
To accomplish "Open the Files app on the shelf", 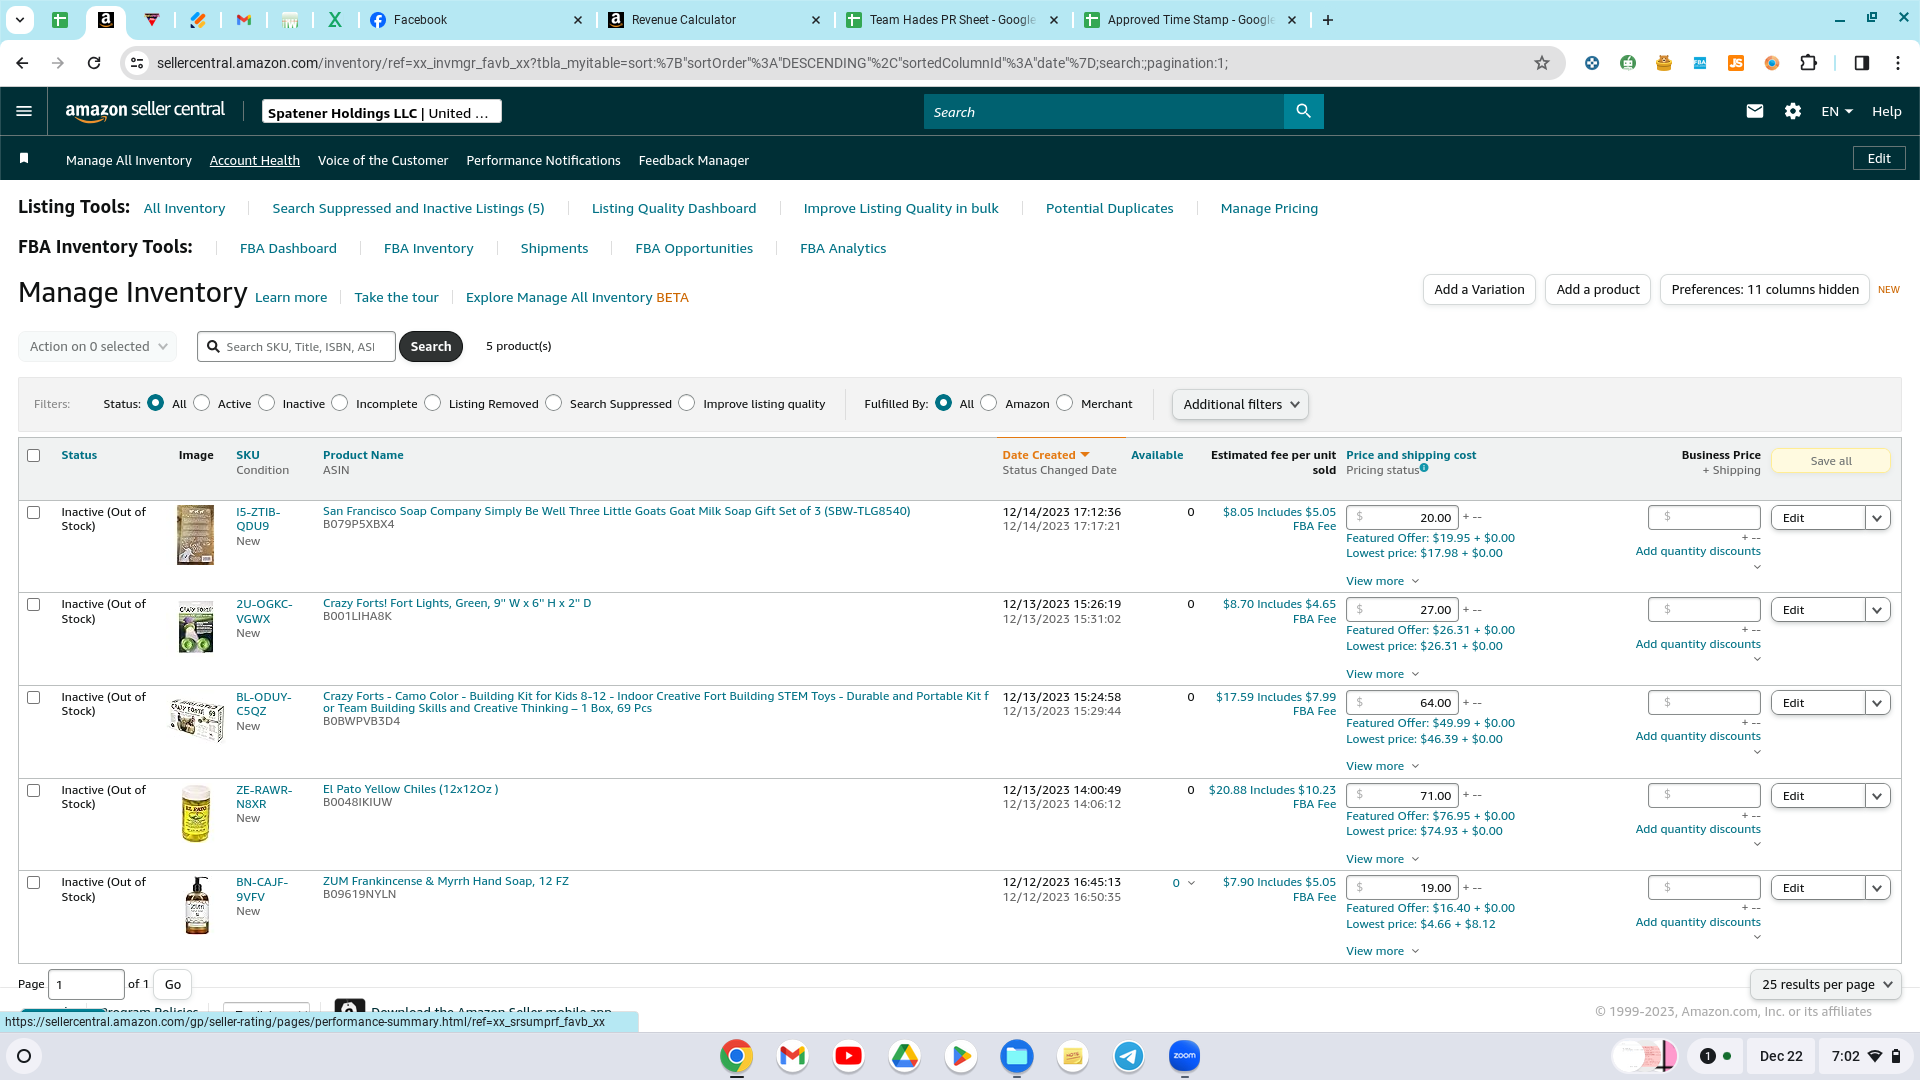I will coord(1017,1056).
